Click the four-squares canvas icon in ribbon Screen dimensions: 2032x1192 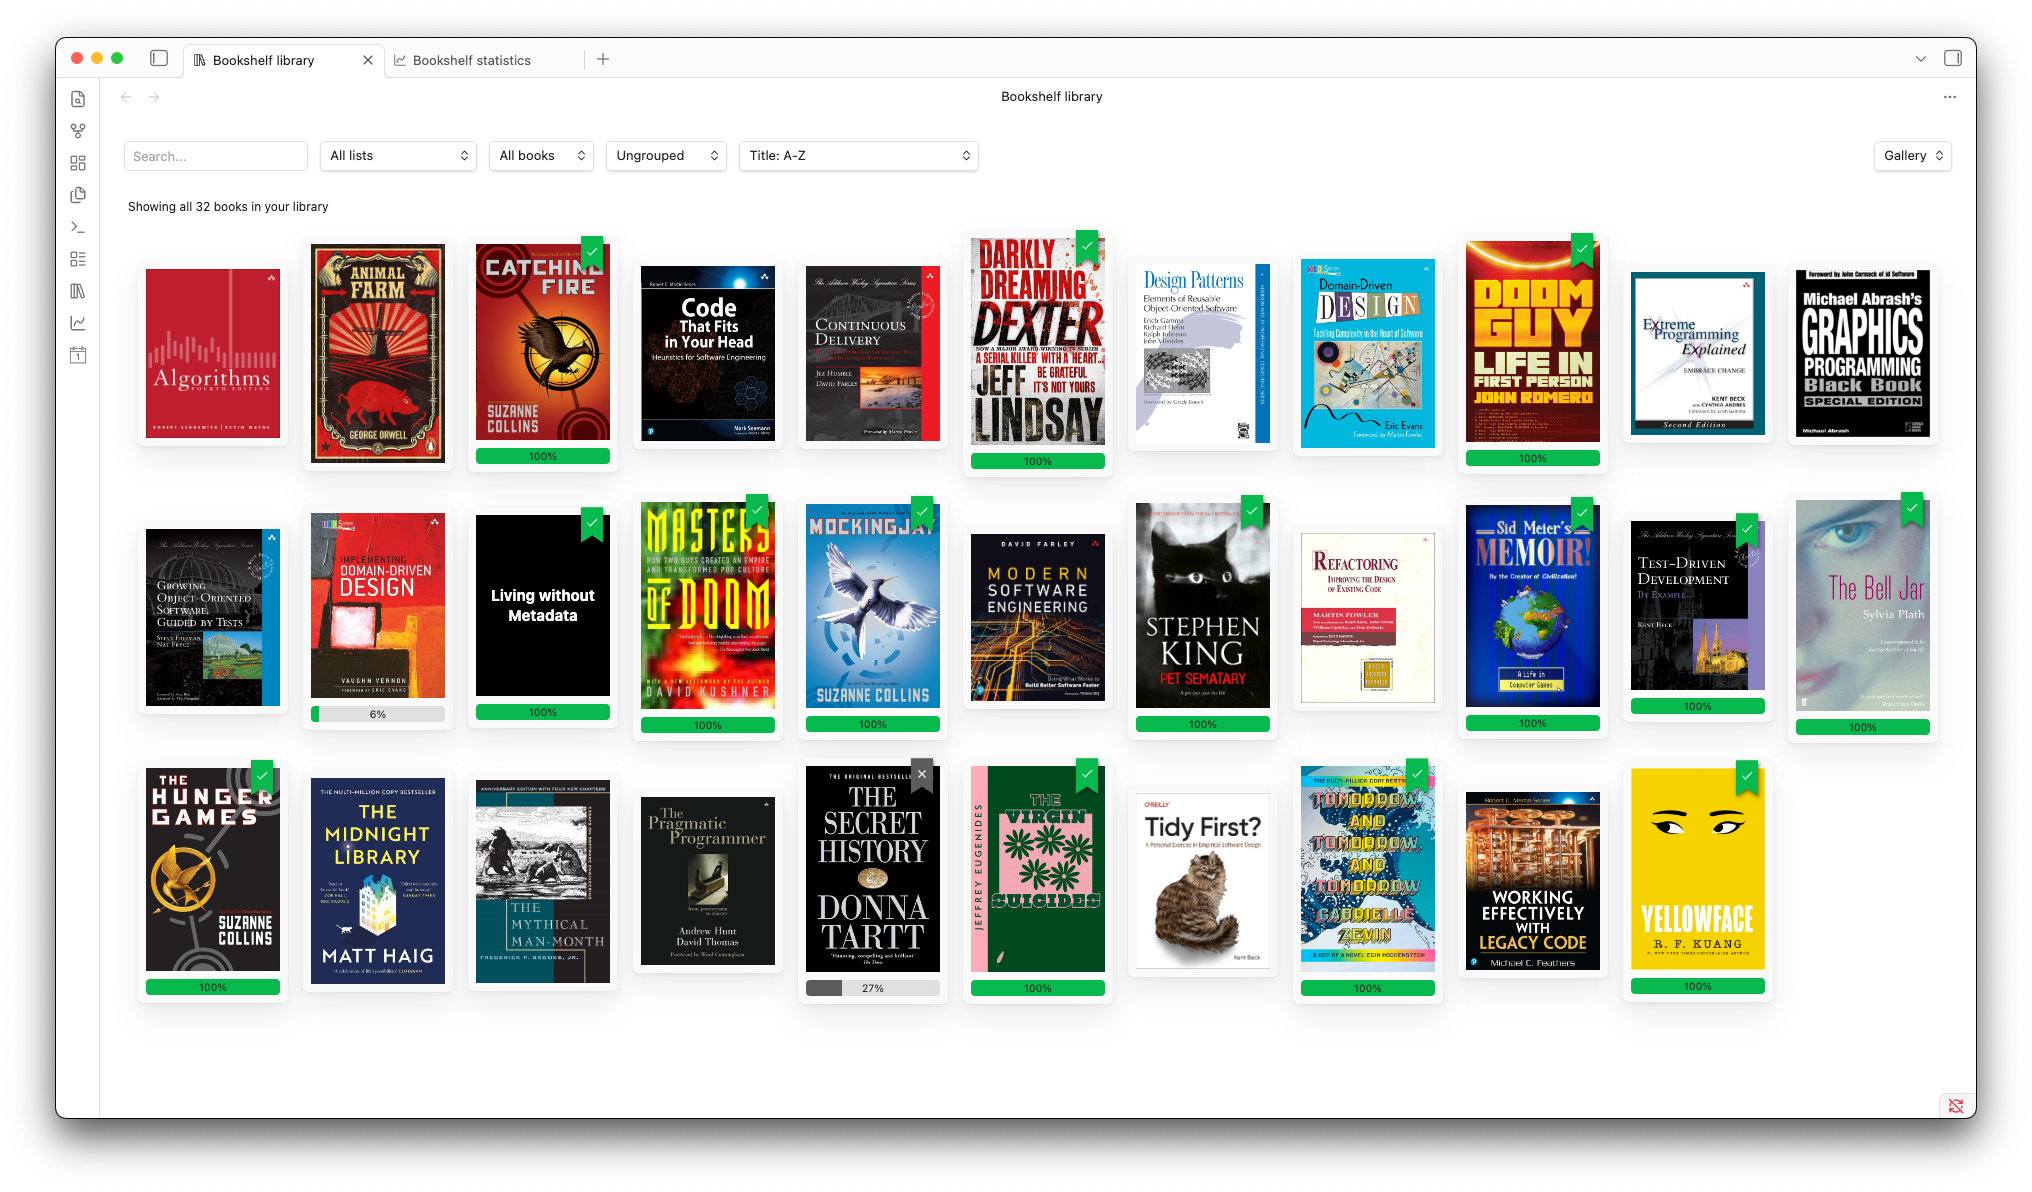(x=78, y=163)
